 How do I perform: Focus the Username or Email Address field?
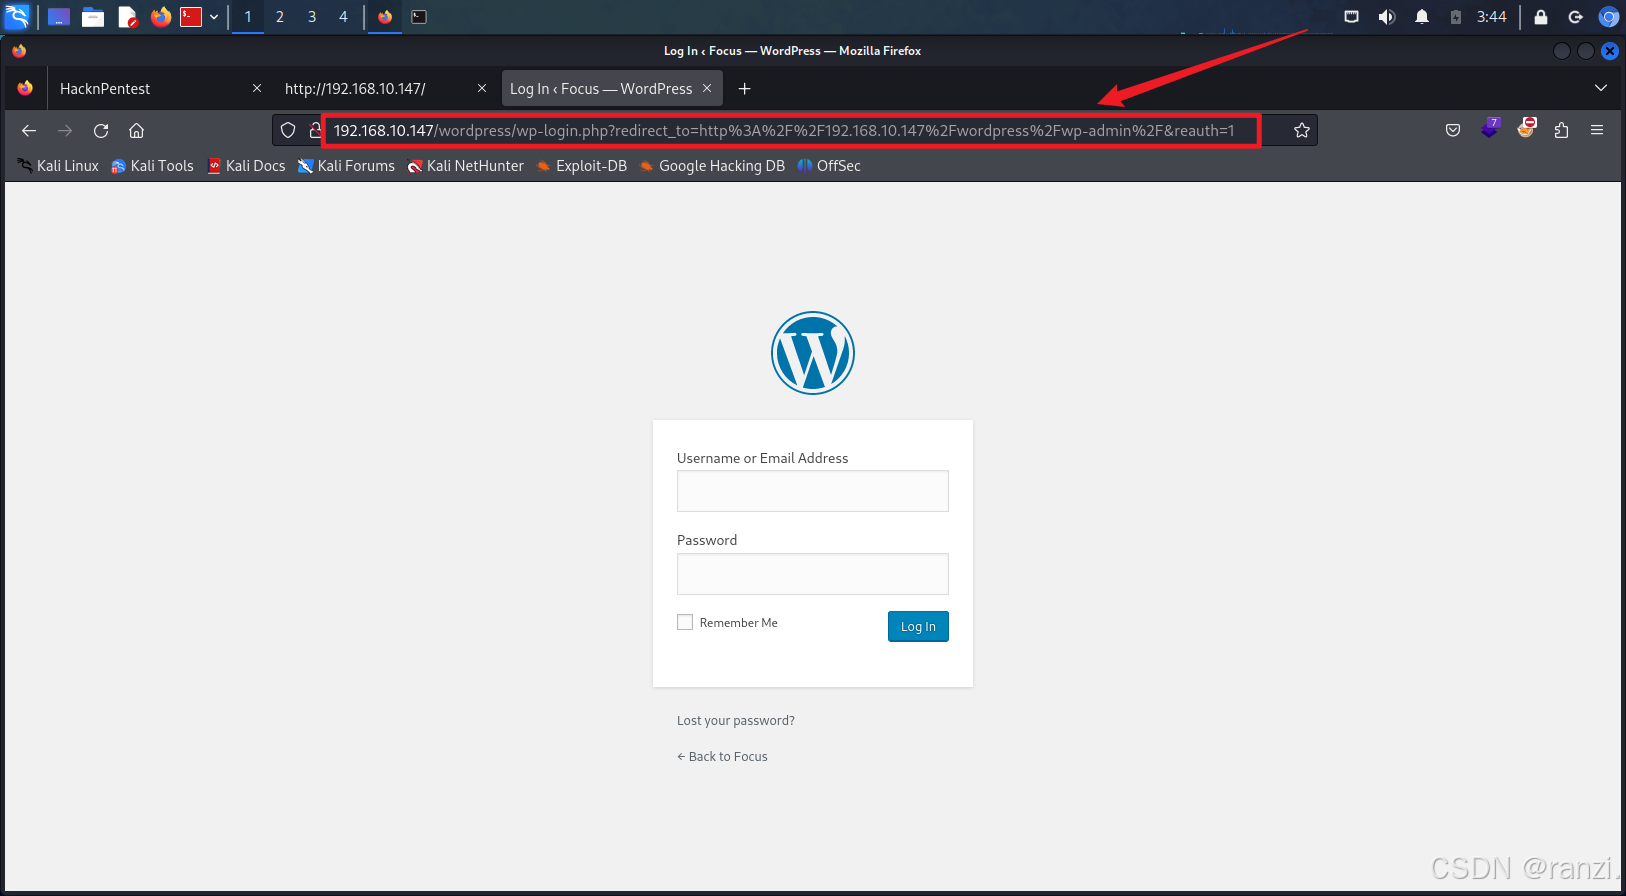[x=813, y=491]
